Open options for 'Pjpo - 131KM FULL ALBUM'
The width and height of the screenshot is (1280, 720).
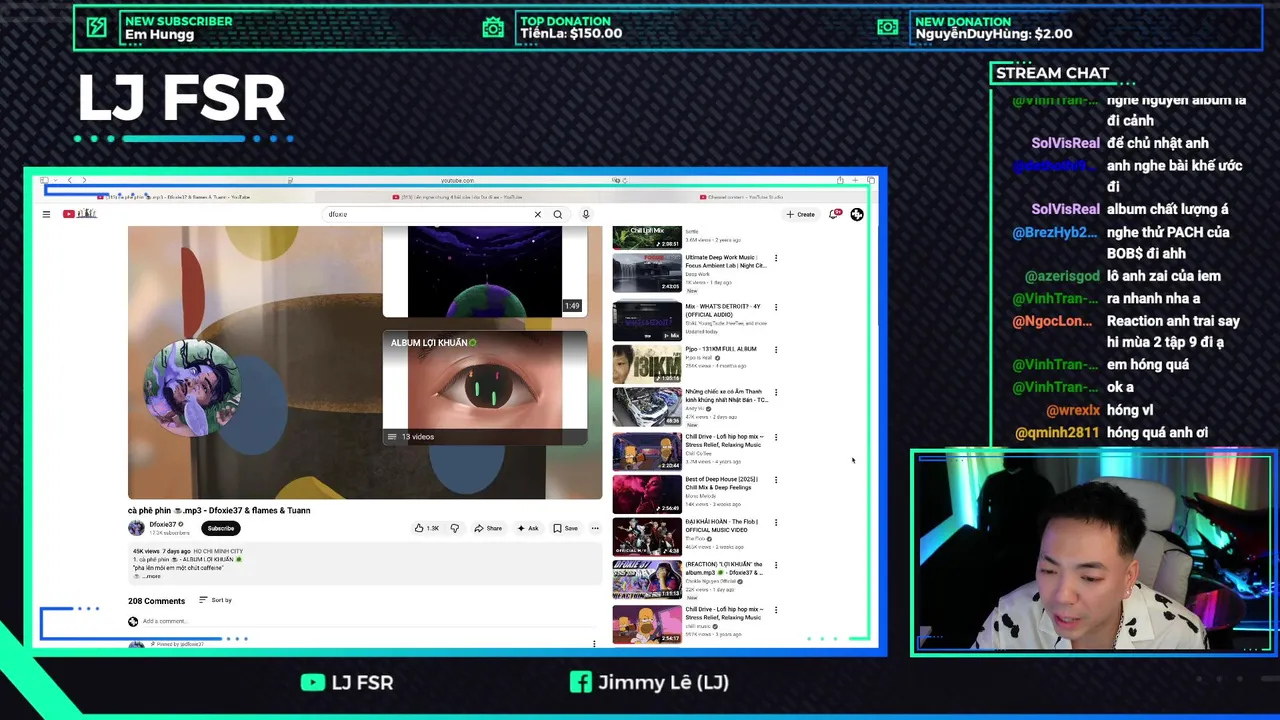[x=776, y=350]
